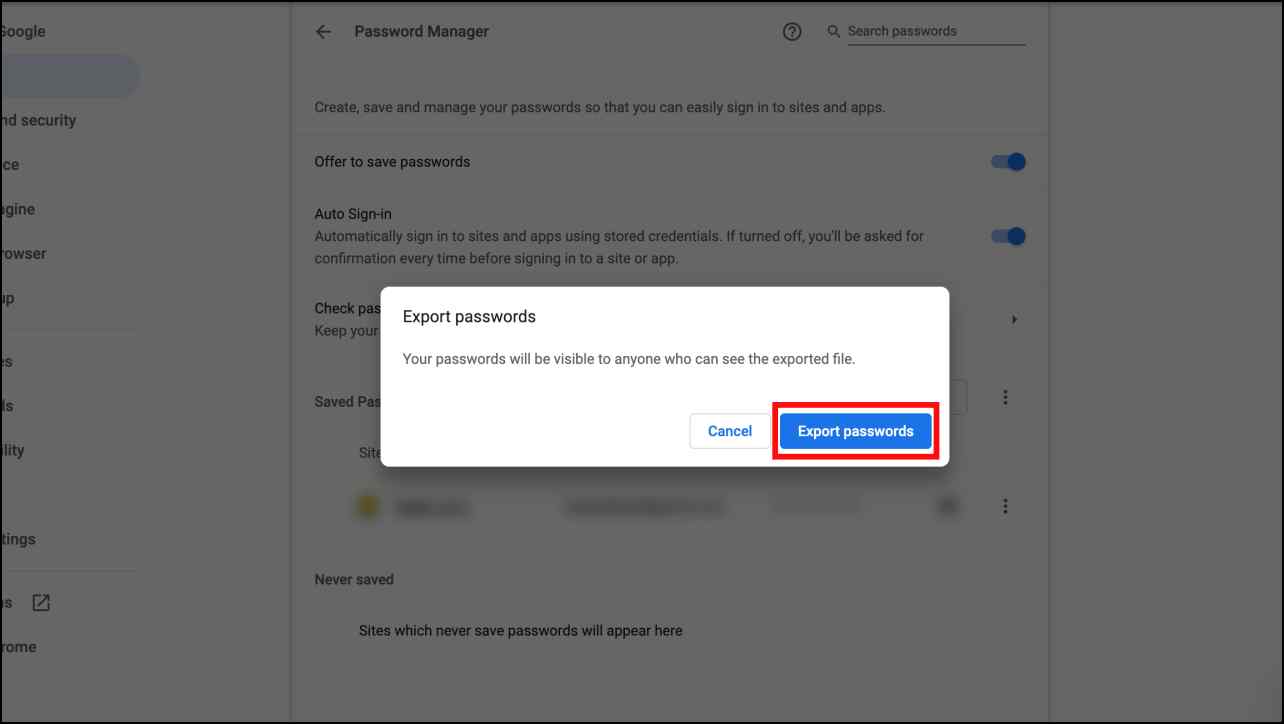Toggle Offer to save passwords switch

coord(1008,162)
